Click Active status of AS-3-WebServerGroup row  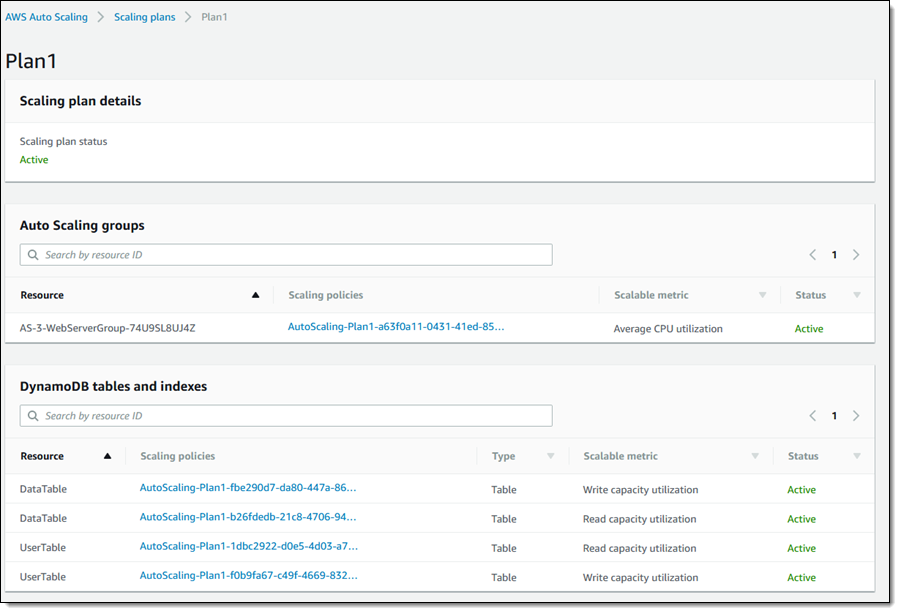click(809, 329)
